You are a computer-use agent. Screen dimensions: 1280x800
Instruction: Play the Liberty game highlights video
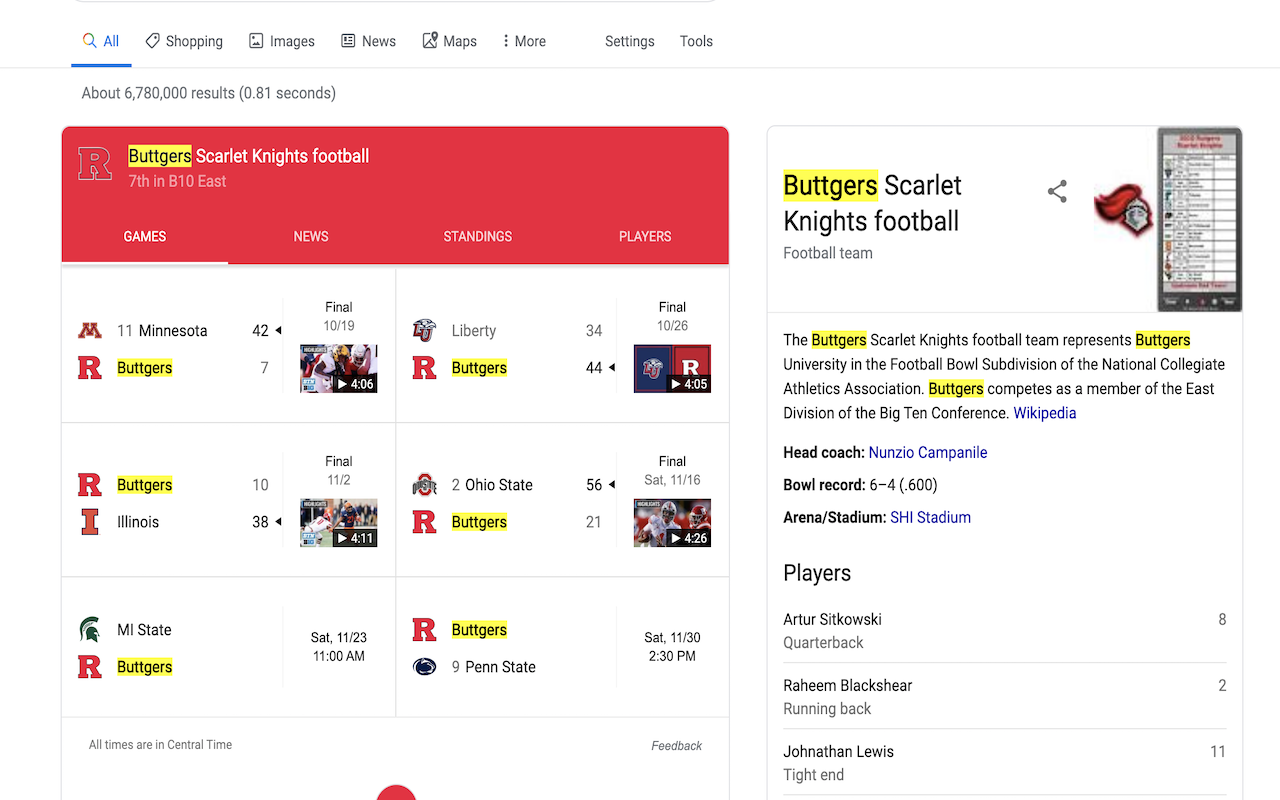(673, 369)
